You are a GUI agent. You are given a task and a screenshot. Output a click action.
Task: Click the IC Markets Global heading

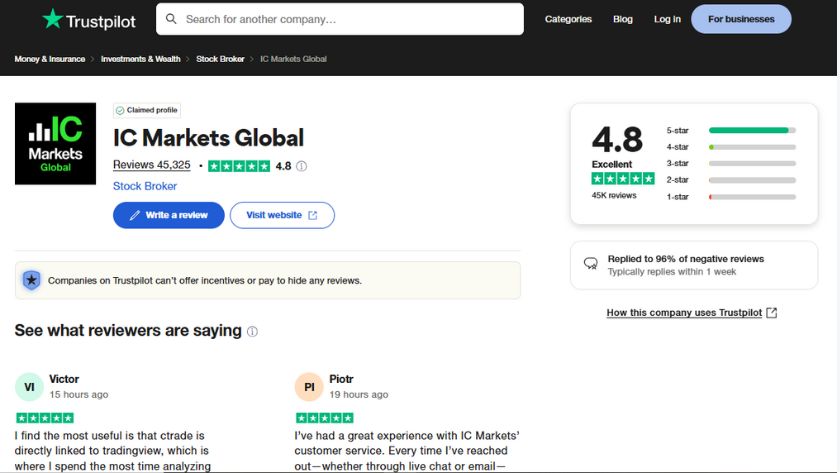click(208, 138)
